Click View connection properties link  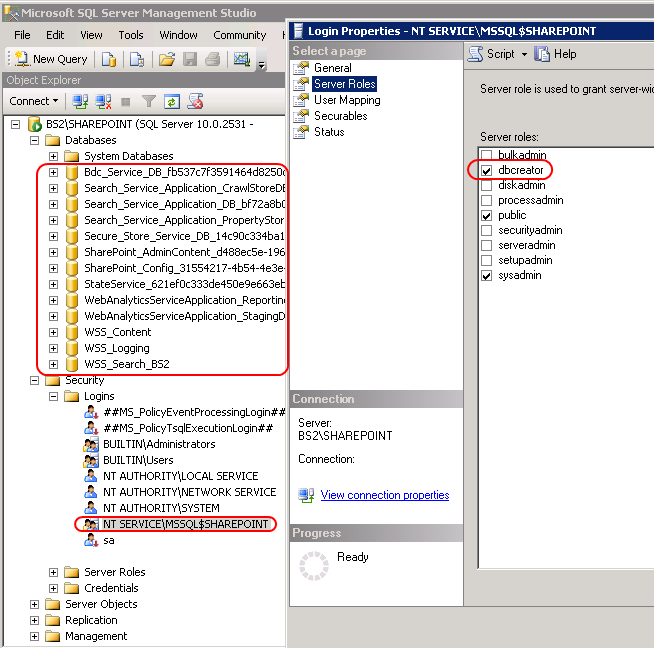384,495
